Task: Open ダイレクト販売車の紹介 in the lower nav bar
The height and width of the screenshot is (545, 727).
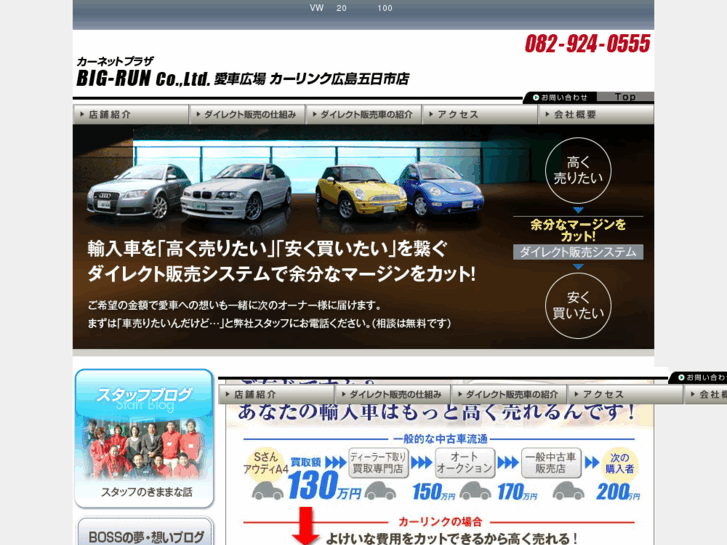Action: point(509,394)
